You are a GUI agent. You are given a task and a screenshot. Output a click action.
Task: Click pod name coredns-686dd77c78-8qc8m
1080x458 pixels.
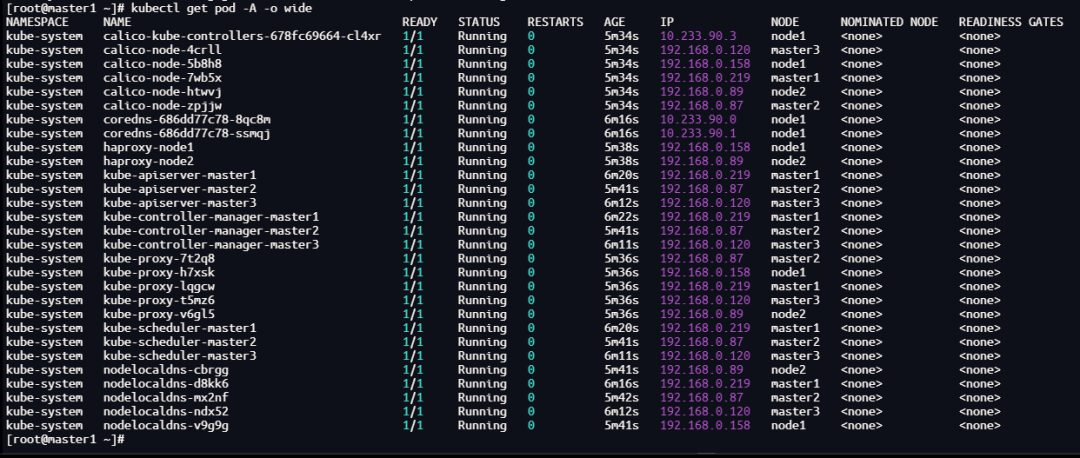point(187,119)
